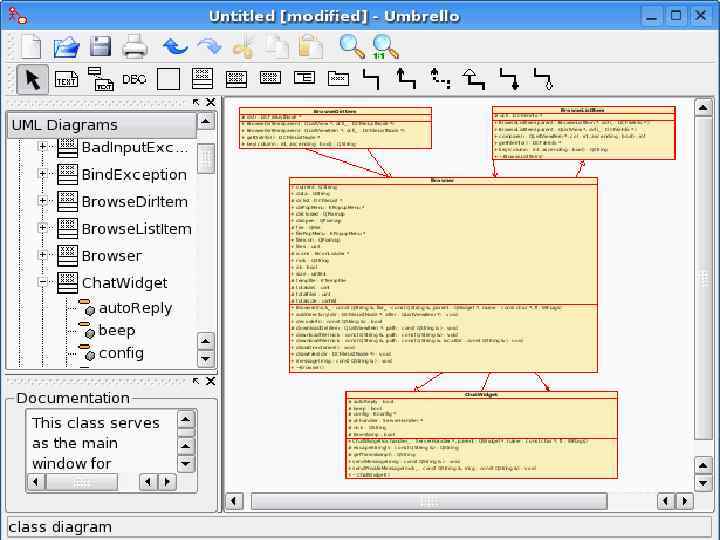720x540 pixels.
Task: Expand the BindException tree node
Action: point(42,174)
